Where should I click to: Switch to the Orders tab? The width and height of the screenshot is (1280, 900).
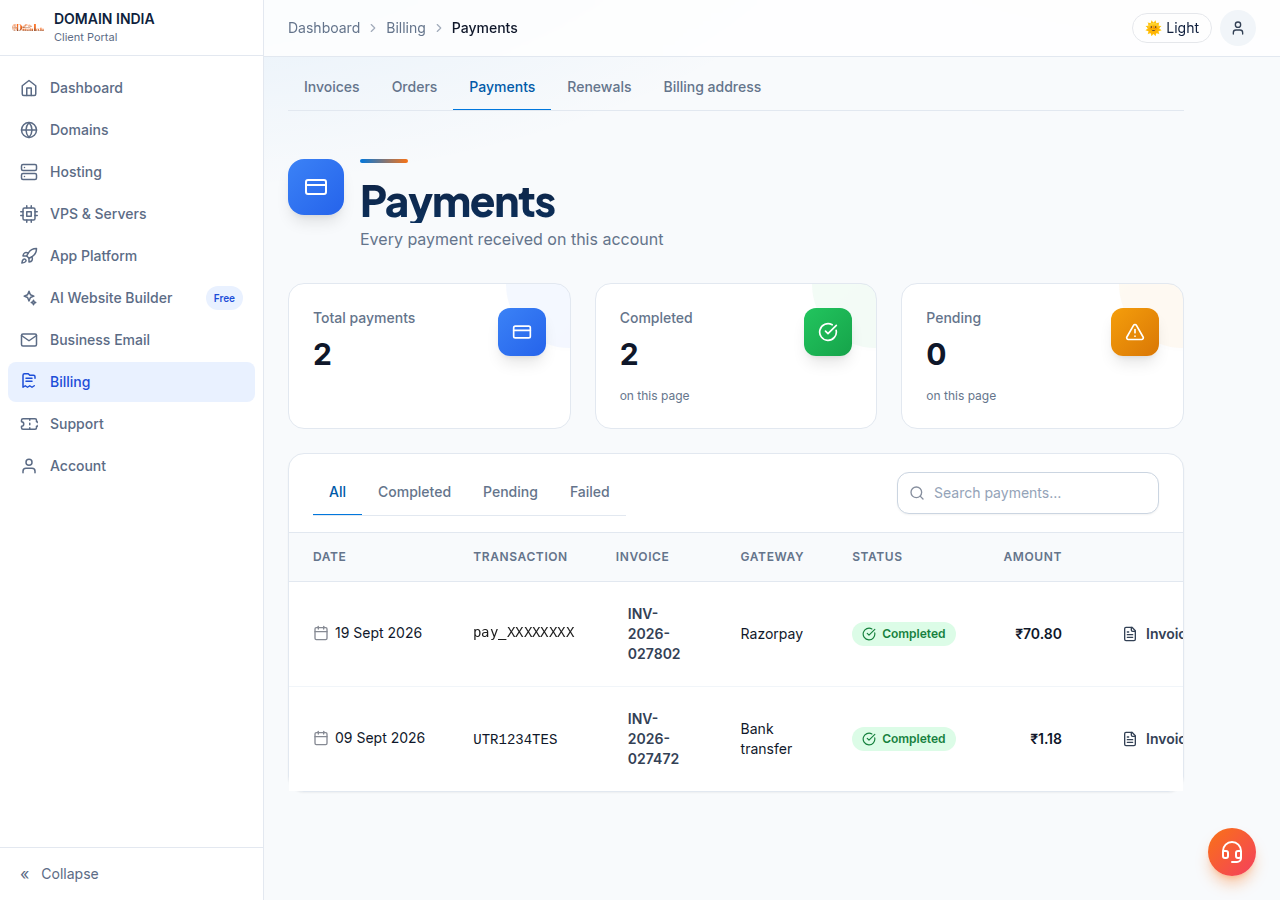tap(414, 87)
